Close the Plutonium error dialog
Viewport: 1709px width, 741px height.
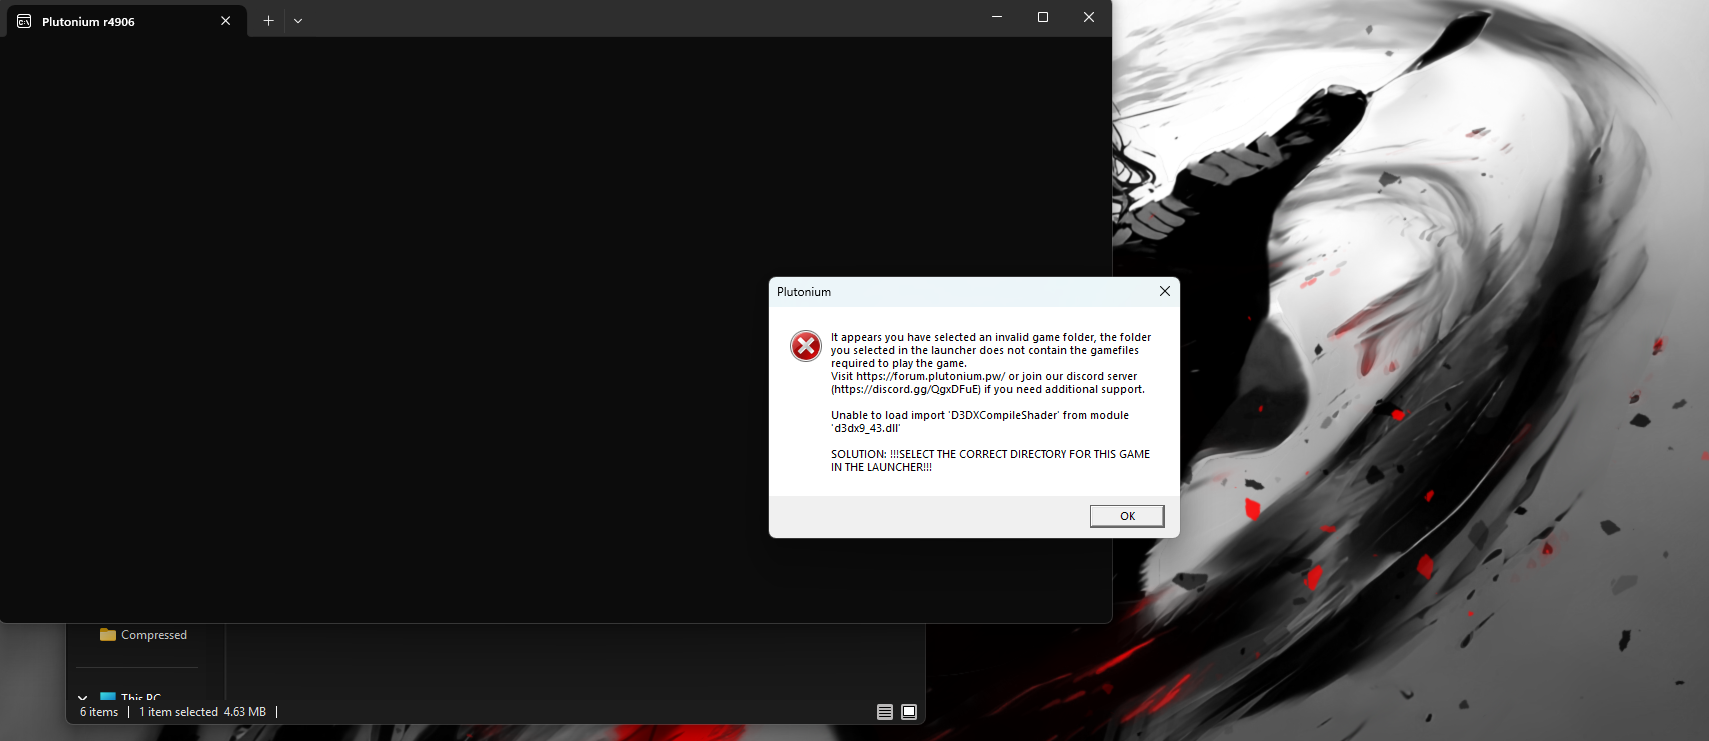tap(1164, 291)
